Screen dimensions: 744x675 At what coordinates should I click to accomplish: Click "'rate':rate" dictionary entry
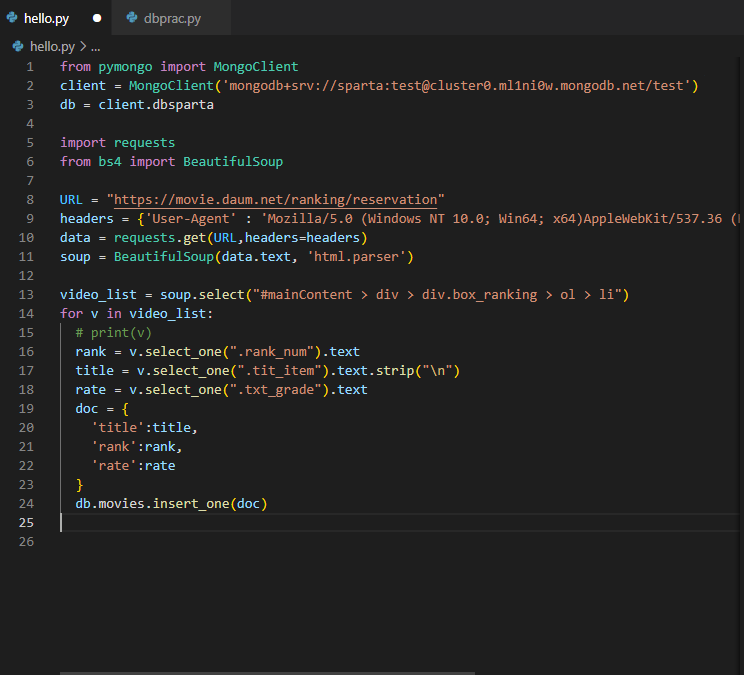(133, 465)
